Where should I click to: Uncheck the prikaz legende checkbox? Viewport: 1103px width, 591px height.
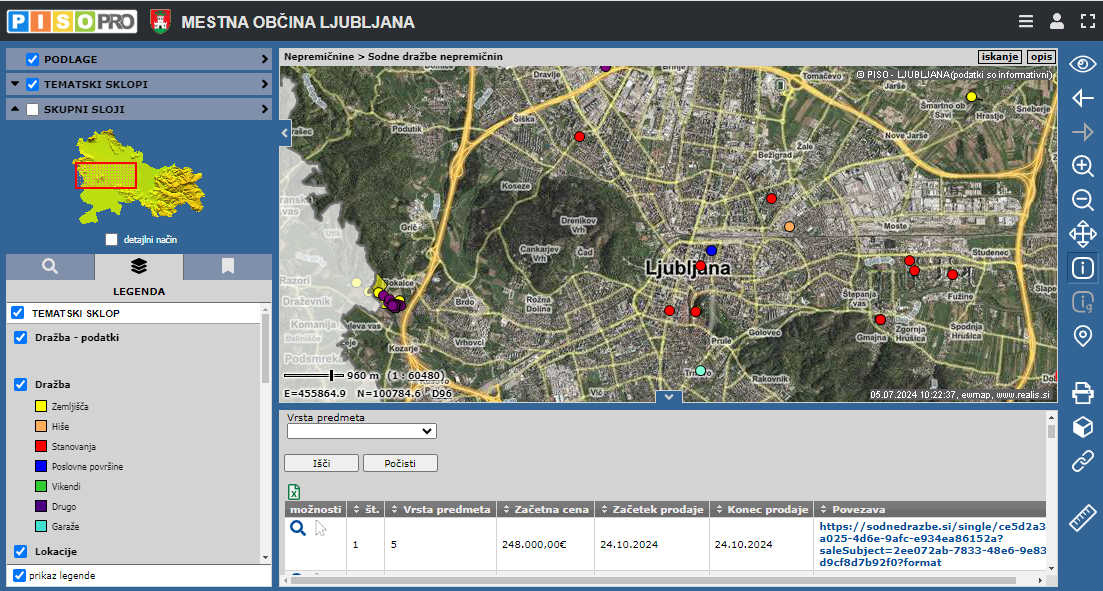pyautogui.click(x=19, y=576)
